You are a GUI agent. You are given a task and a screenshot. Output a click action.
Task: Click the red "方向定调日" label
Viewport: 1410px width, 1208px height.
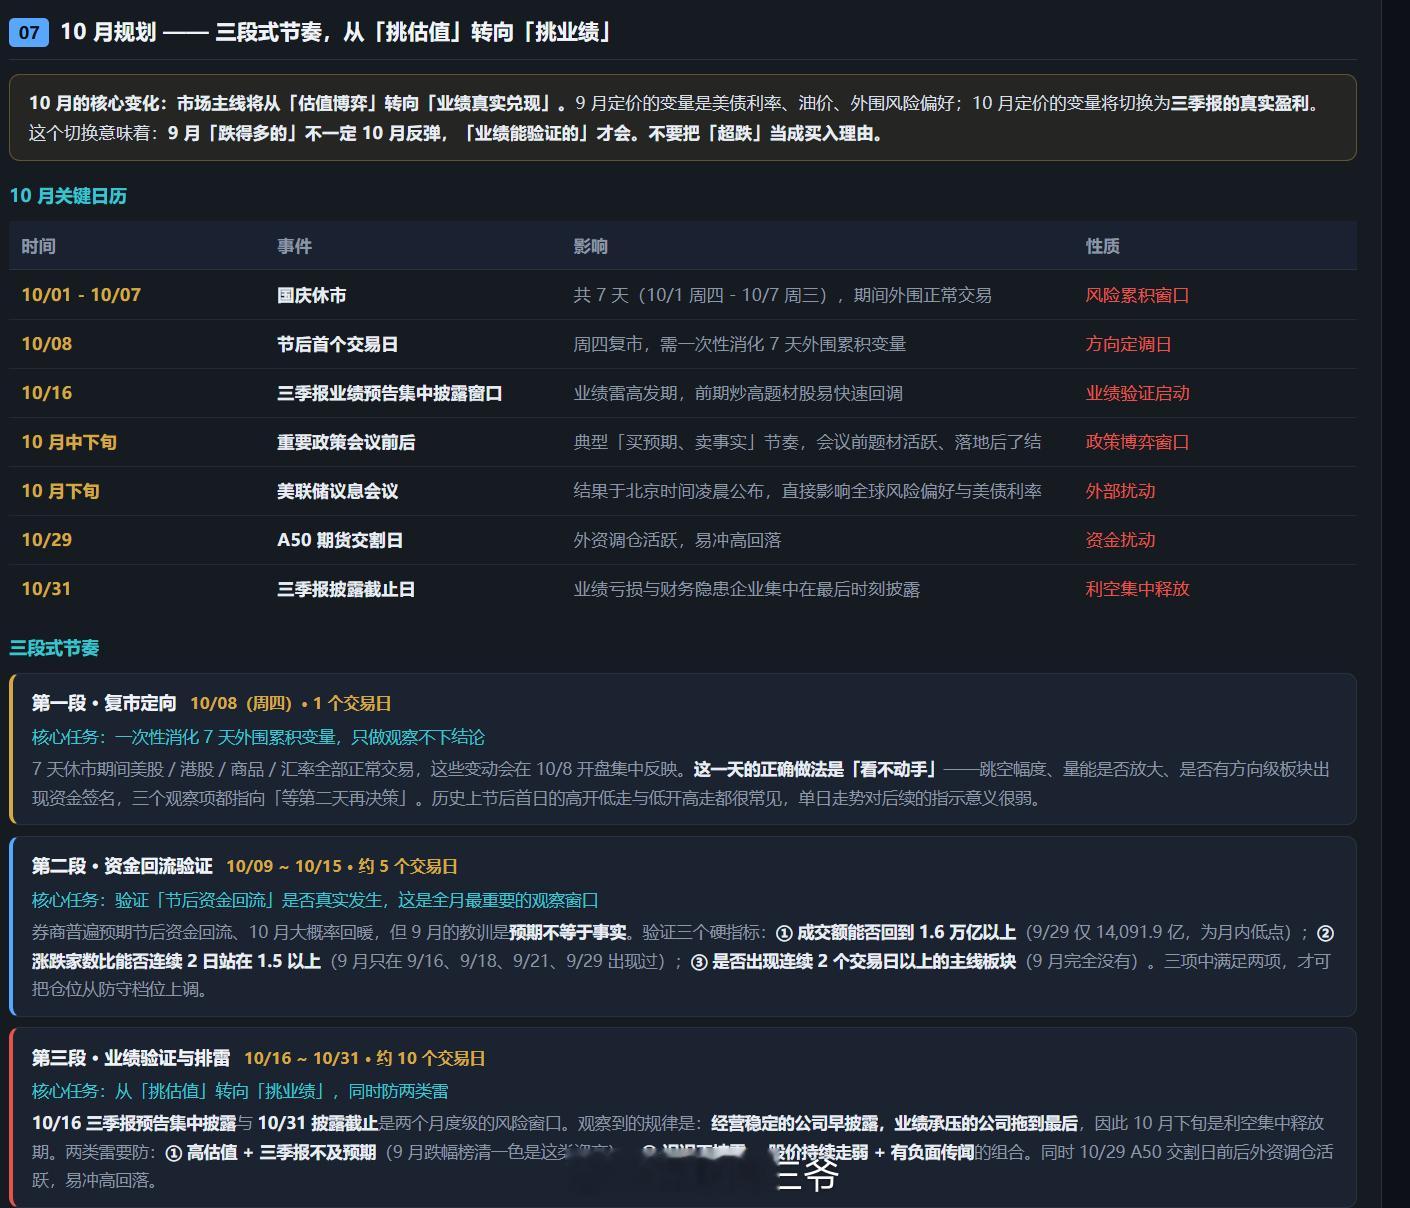click(x=1129, y=344)
